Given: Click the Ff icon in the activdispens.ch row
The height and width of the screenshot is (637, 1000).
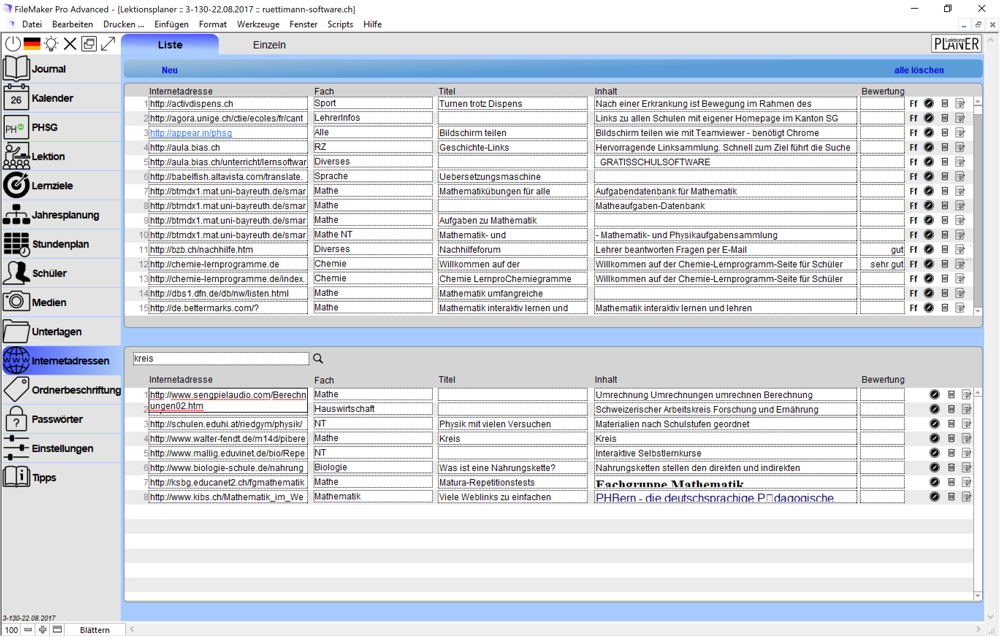Looking at the screenshot, I should [913, 103].
